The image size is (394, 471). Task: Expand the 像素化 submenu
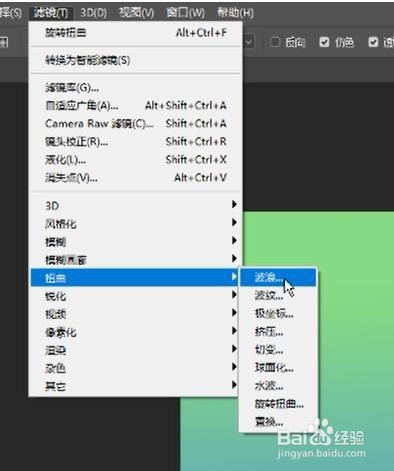click(134, 332)
